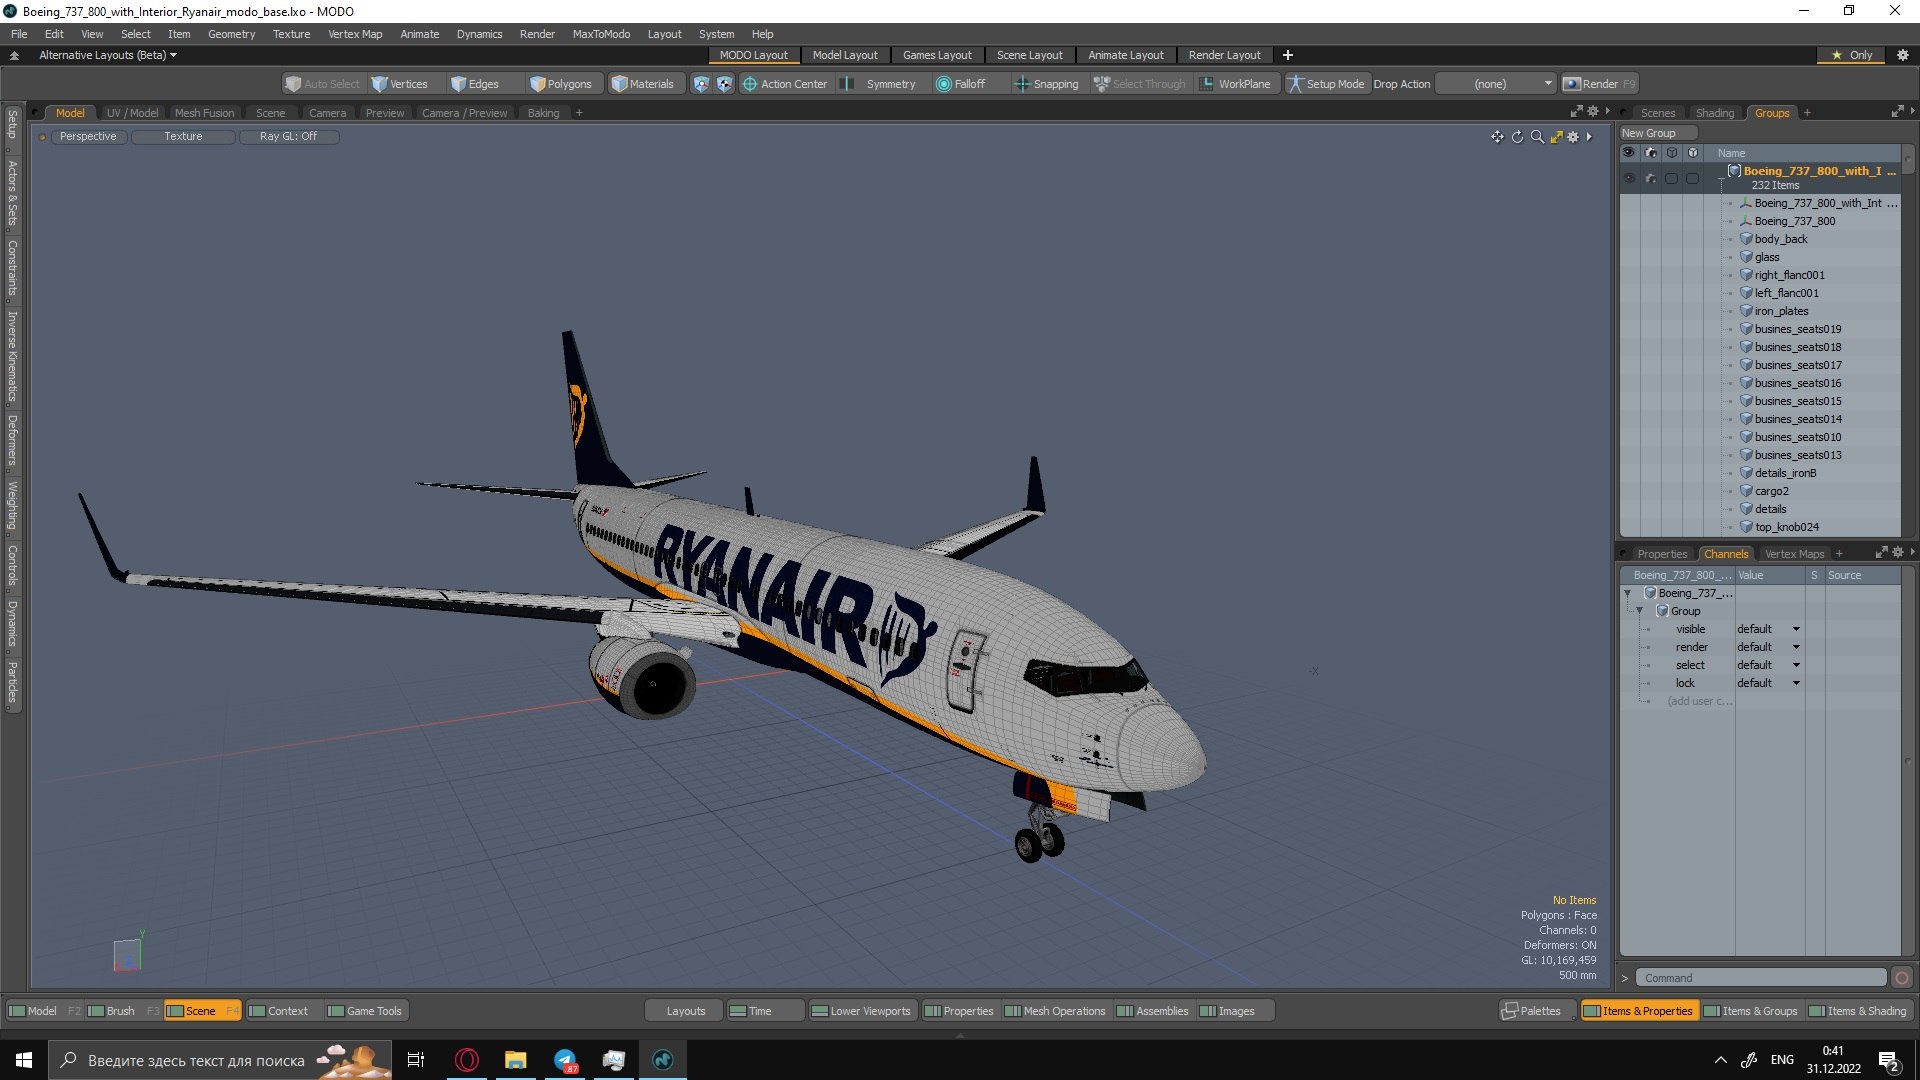Toggle Auto Select mode
This screenshot has width=1920, height=1080.
pos(322,84)
